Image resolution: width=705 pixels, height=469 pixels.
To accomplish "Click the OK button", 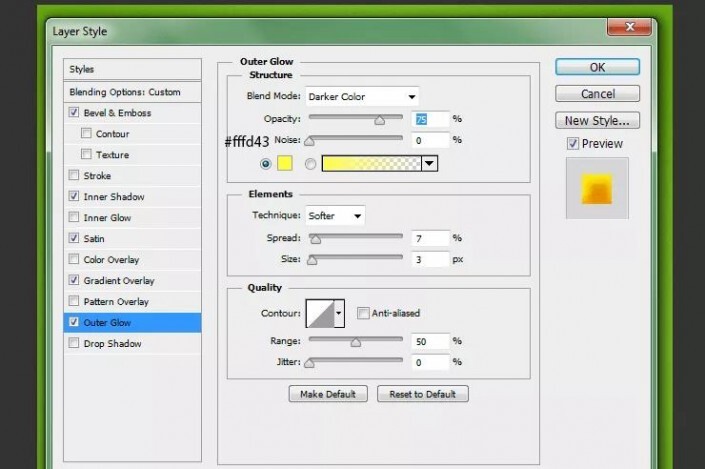I will click(597, 68).
